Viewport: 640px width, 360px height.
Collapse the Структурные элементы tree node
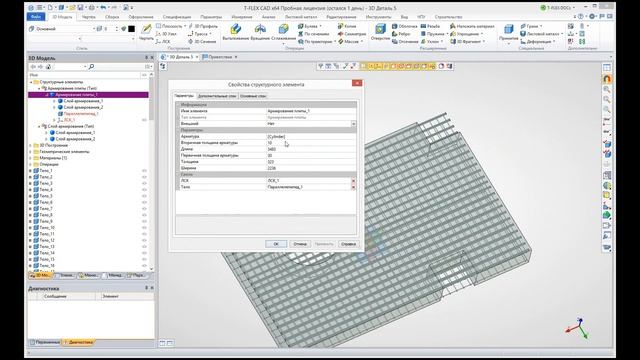coord(31,82)
